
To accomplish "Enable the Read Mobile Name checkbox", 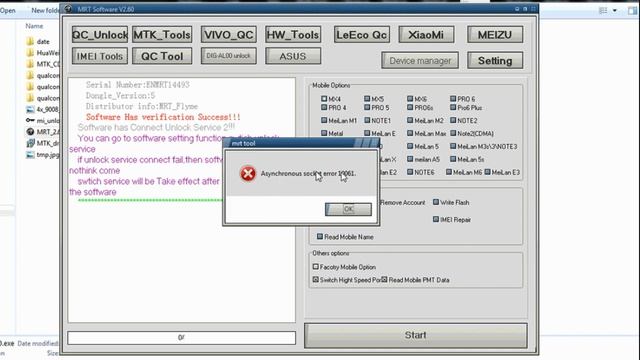I will click(320, 236).
